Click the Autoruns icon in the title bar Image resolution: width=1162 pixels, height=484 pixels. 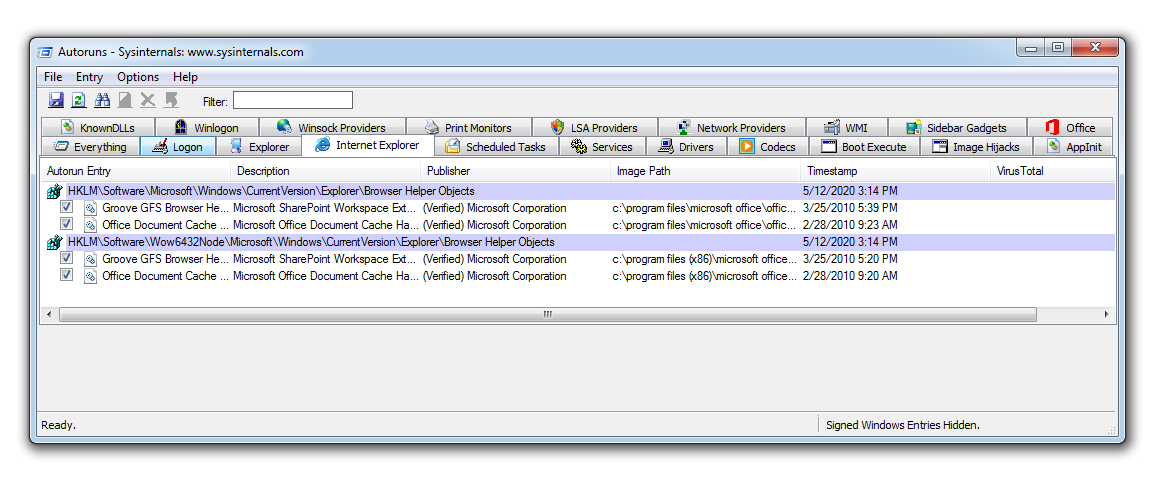45,51
